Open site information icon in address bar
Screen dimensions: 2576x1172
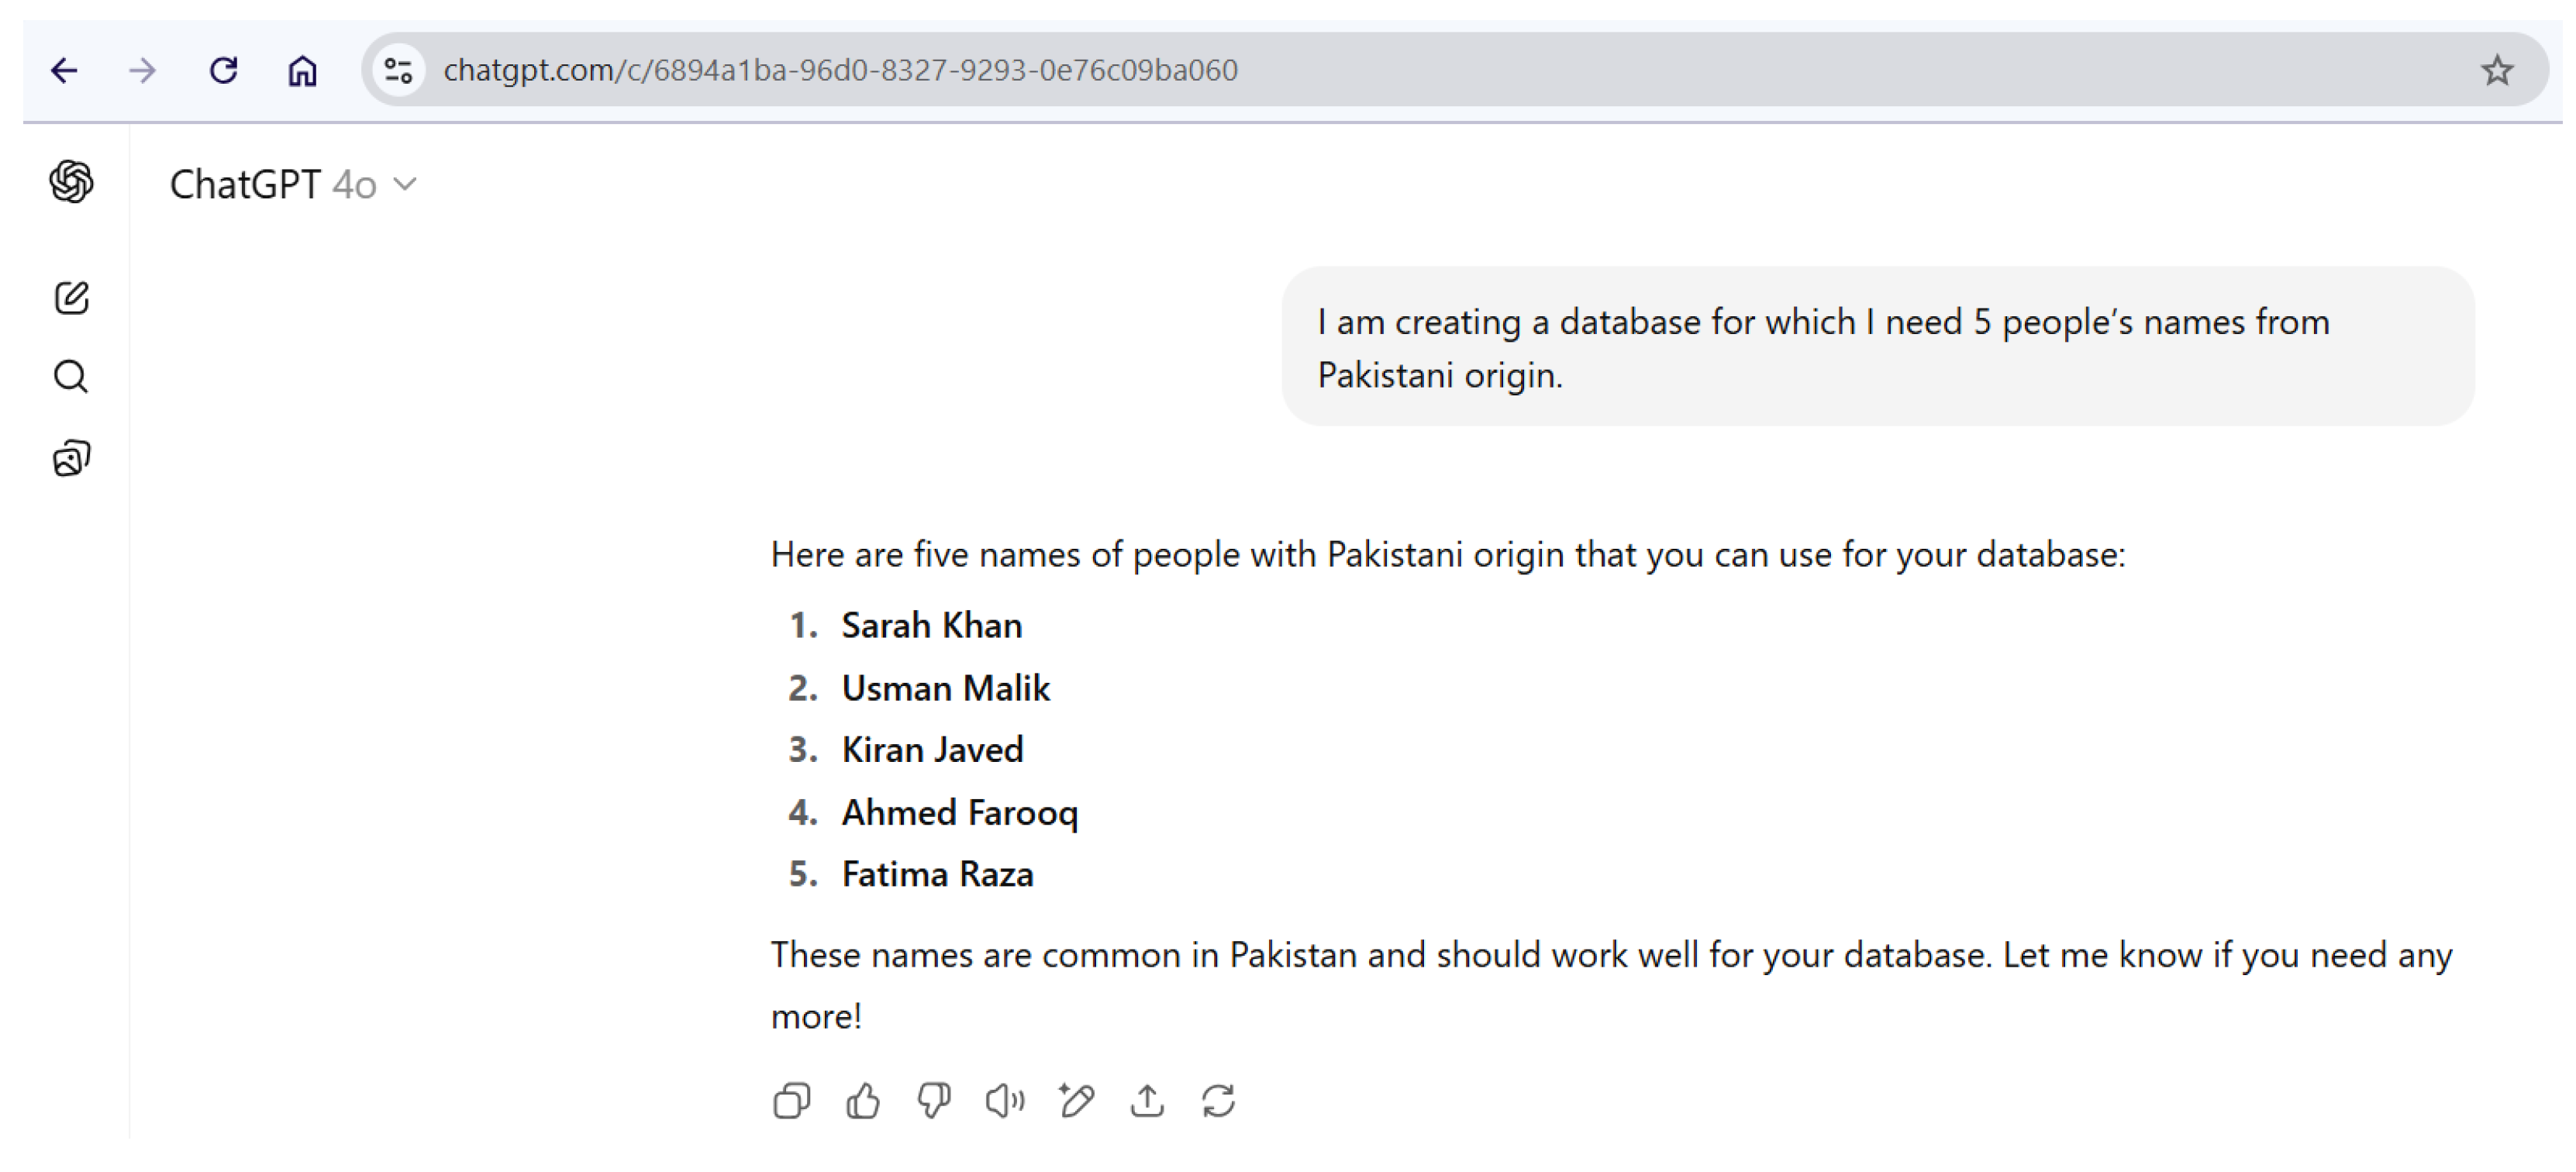398,70
